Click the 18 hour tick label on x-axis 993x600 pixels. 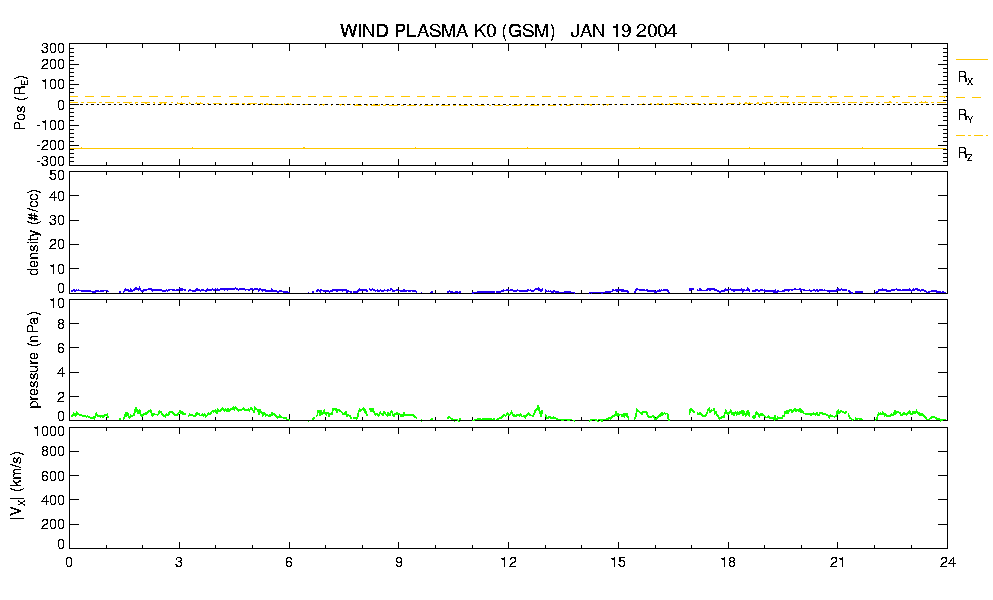coord(728,562)
